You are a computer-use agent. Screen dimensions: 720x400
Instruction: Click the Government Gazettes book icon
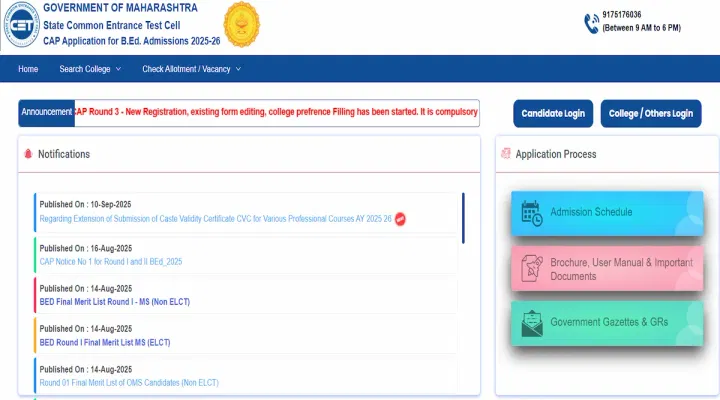(531, 322)
